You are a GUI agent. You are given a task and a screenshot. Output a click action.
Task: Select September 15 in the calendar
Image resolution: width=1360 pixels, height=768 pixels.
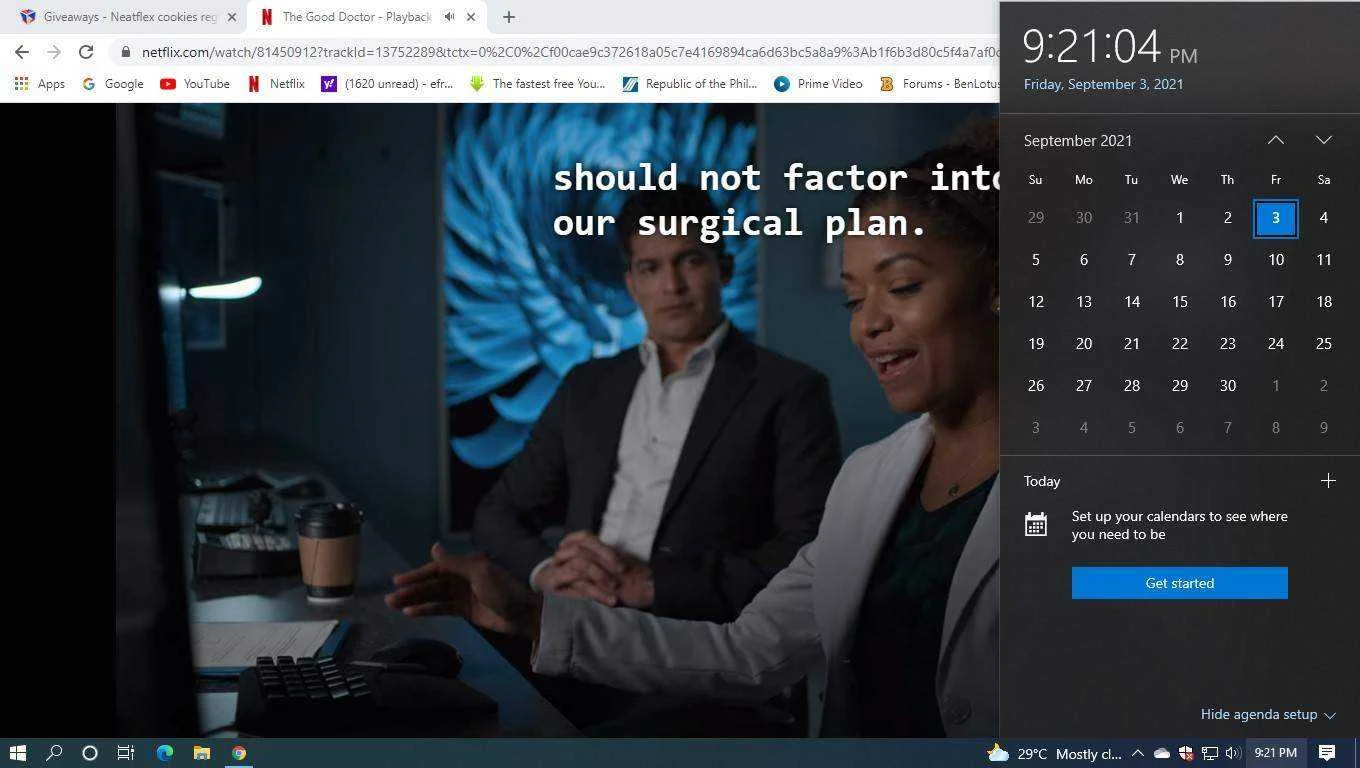pyautogui.click(x=1180, y=302)
